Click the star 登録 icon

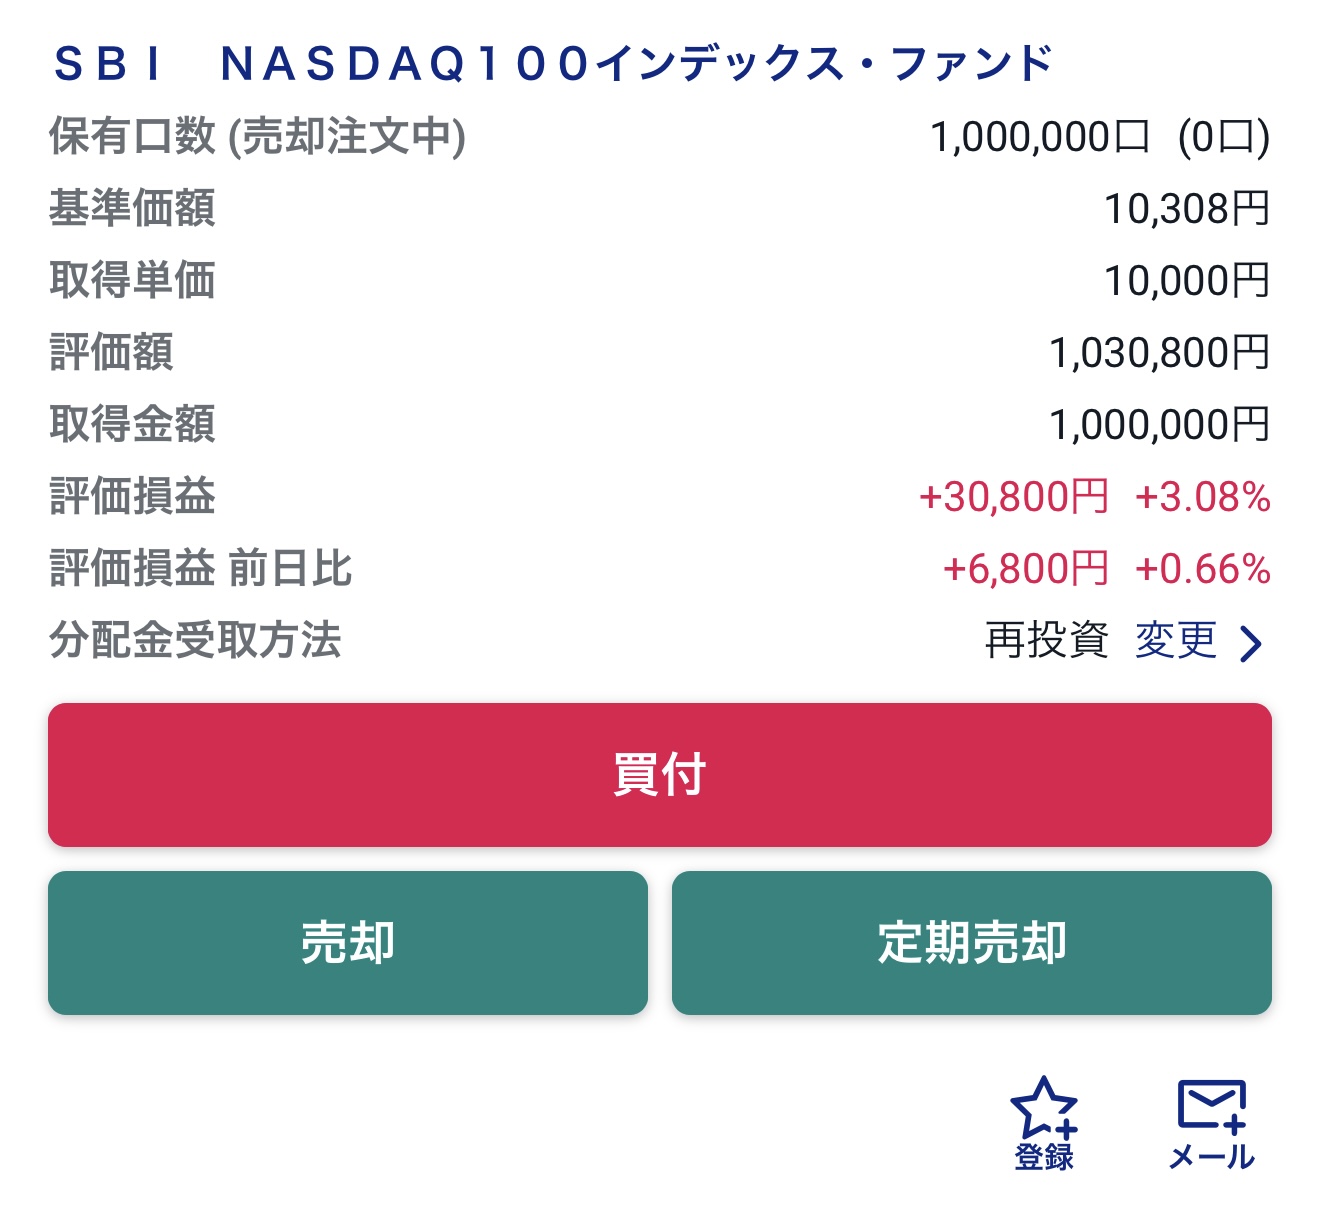1045,1109
